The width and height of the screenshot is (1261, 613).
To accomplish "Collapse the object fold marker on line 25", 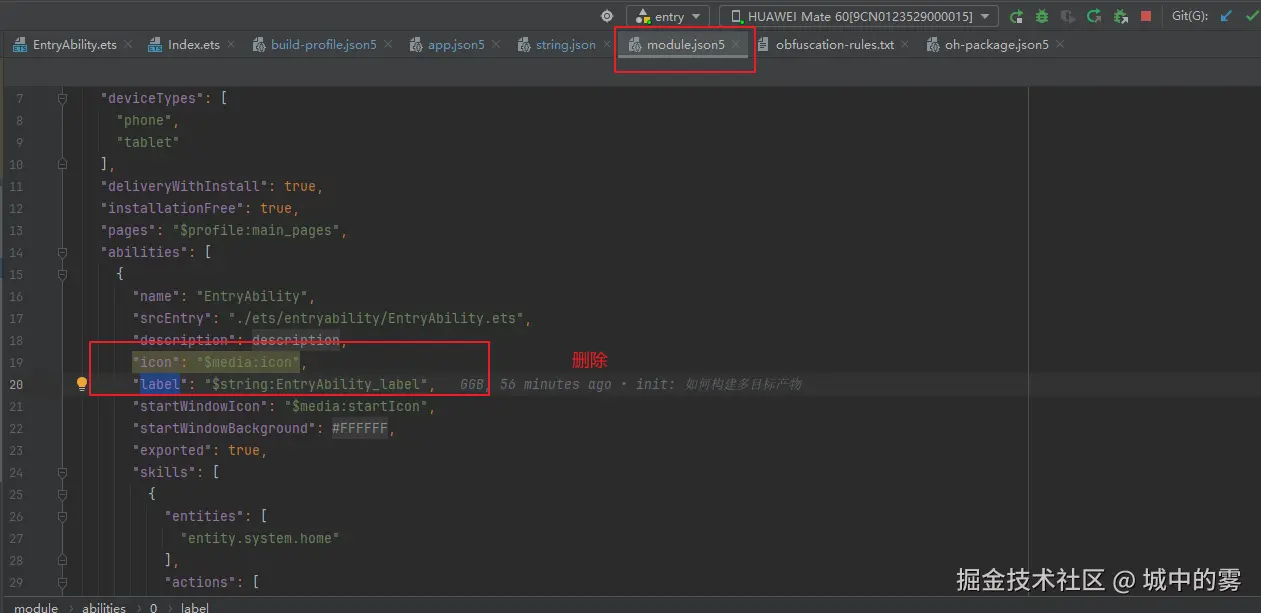I will (x=62, y=494).
